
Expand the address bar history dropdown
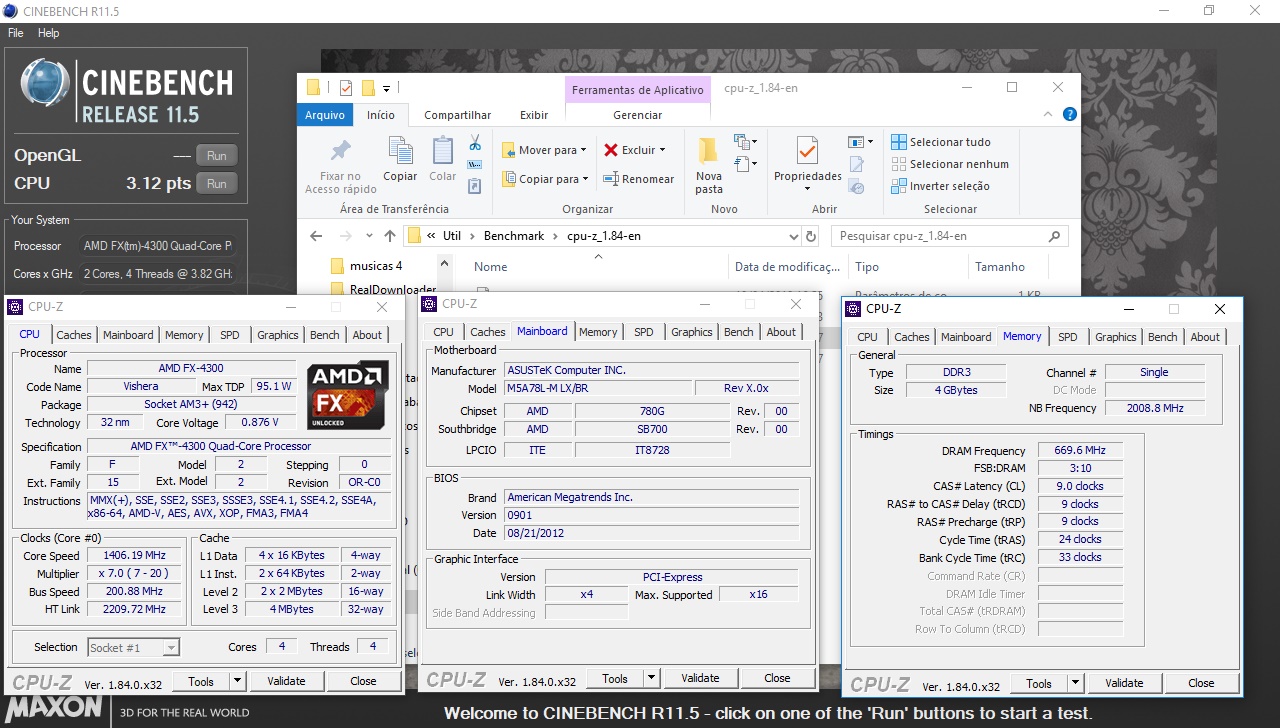pyautogui.click(x=792, y=237)
